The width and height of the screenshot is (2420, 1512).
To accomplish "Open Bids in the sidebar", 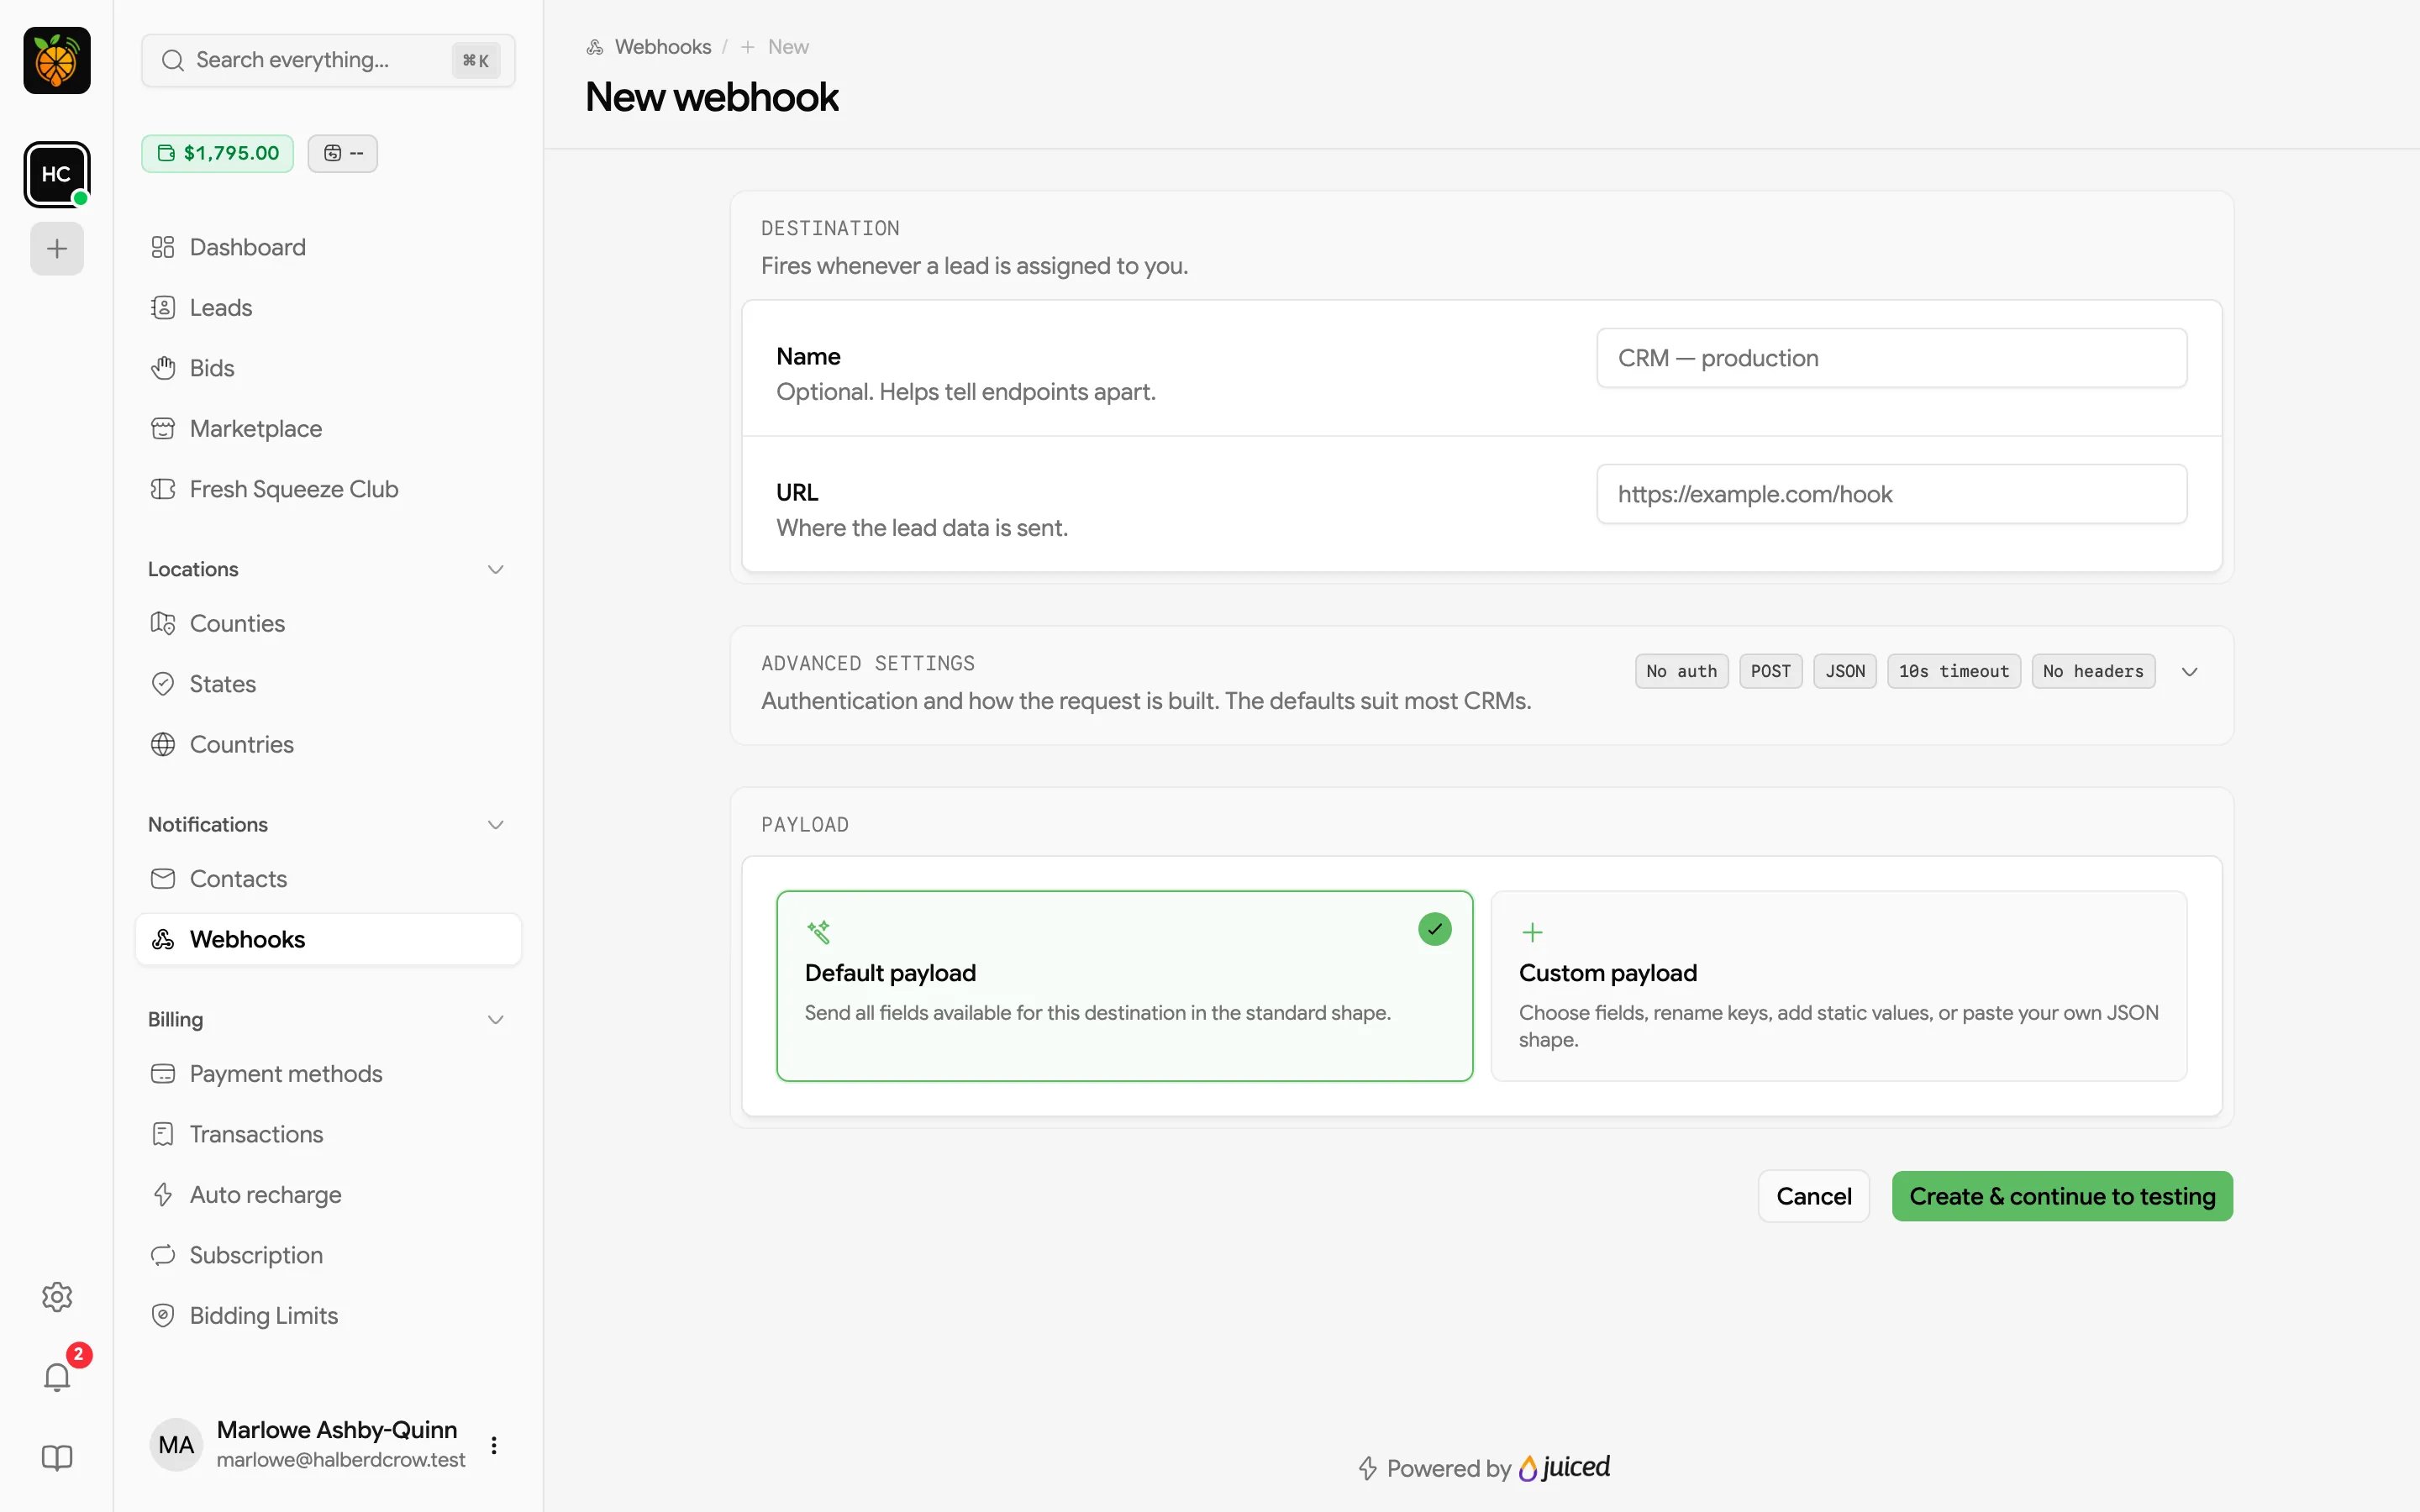I will 328,368.
